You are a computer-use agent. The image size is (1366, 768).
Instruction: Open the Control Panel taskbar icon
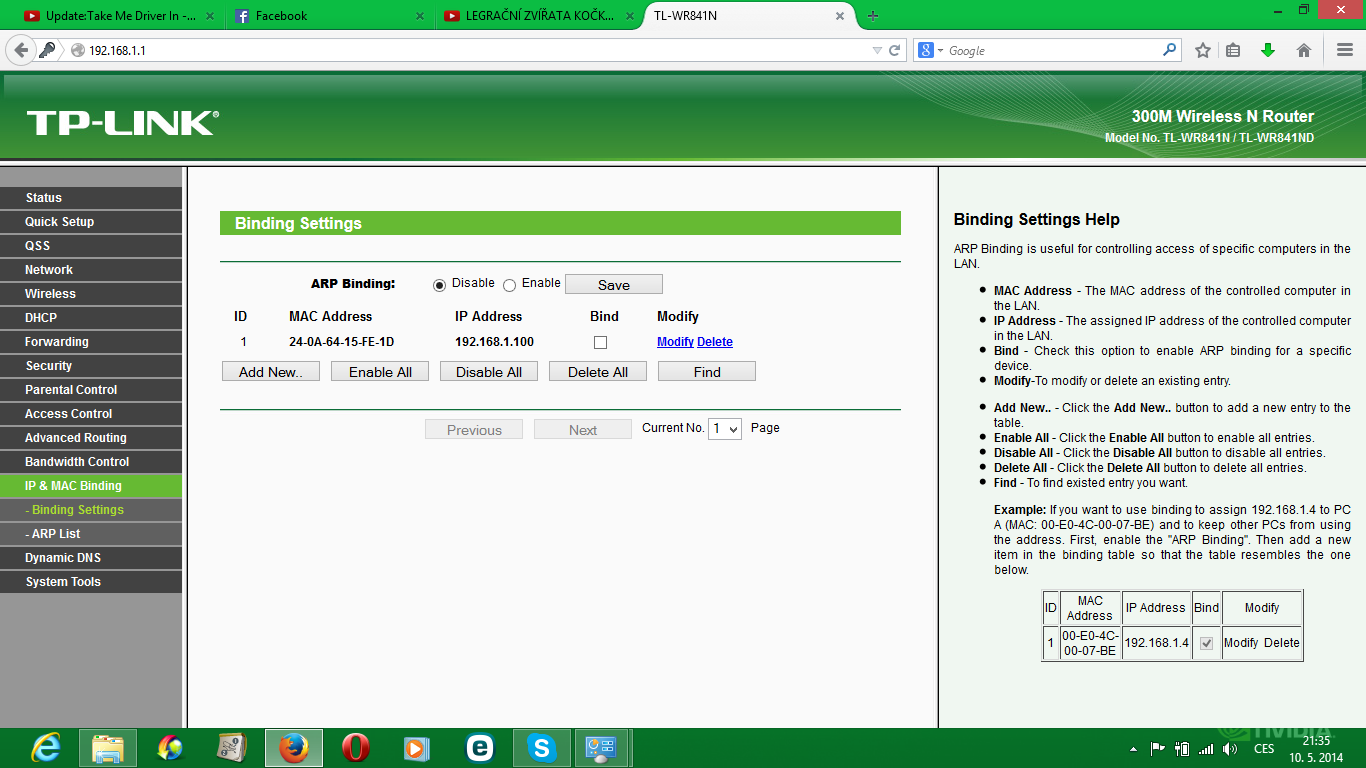pos(604,748)
